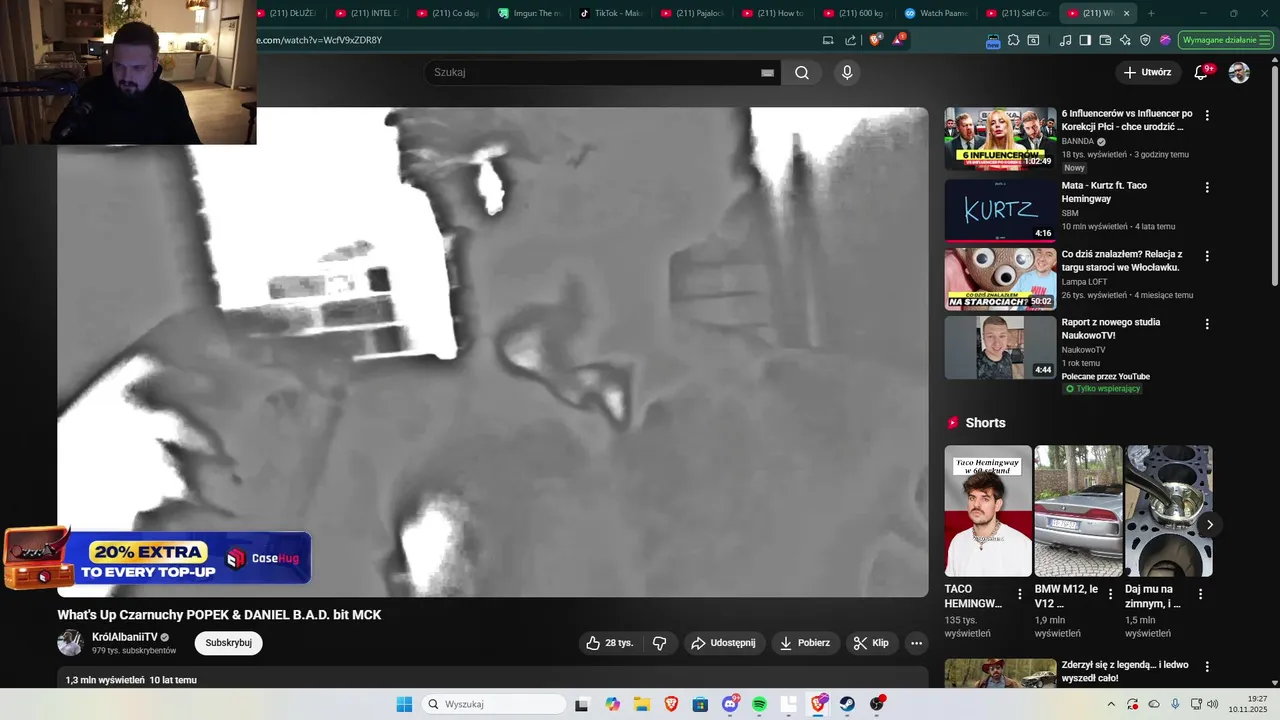Click the share page icon in address bar

coord(850,40)
